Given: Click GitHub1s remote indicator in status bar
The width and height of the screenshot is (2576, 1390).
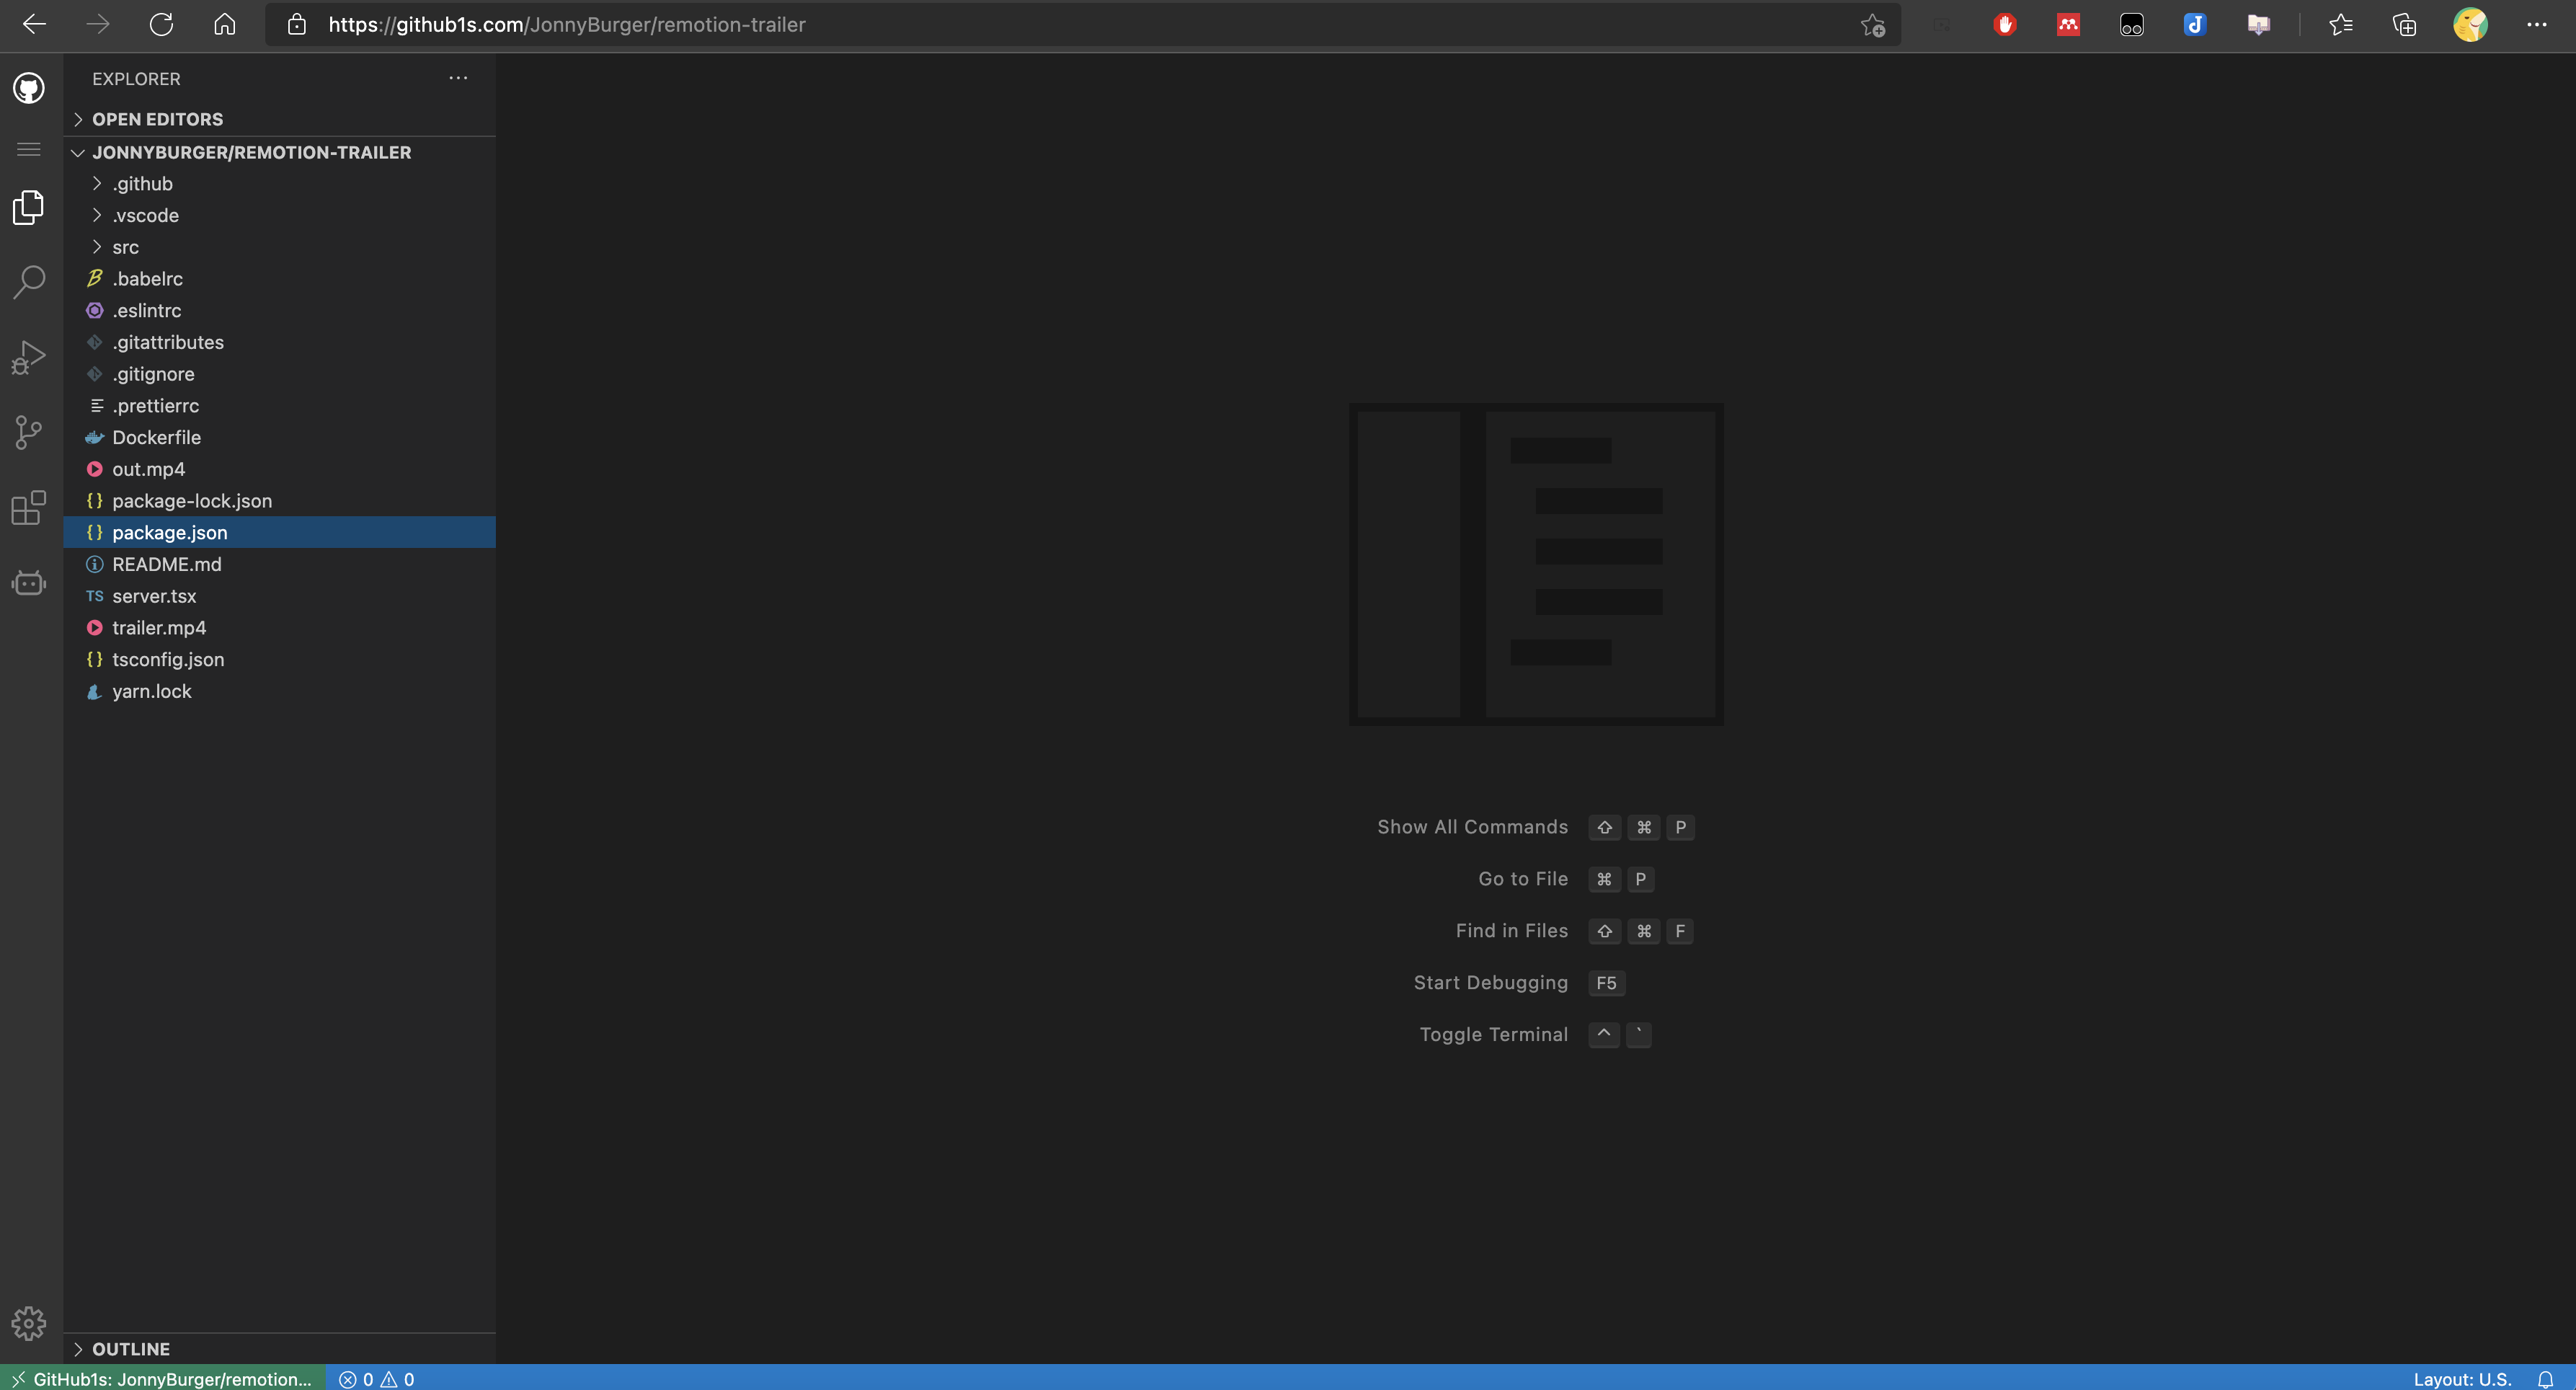Looking at the screenshot, I should [x=163, y=1379].
